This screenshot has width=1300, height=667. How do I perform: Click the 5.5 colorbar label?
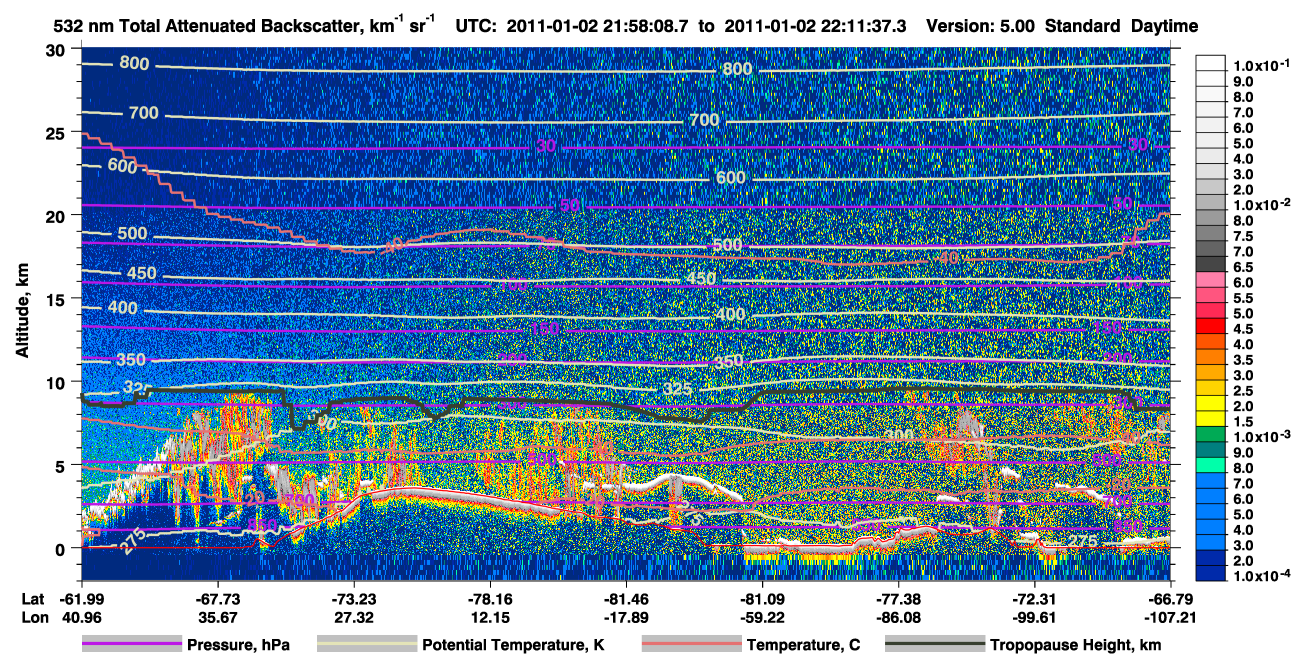tap(1243, 298)
